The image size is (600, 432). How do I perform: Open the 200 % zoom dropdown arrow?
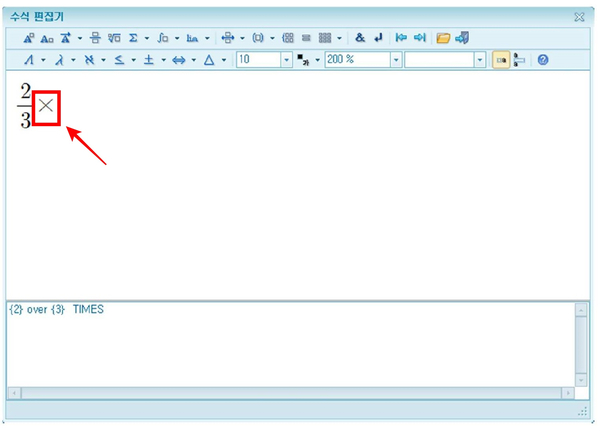click(x=396, y=60)
